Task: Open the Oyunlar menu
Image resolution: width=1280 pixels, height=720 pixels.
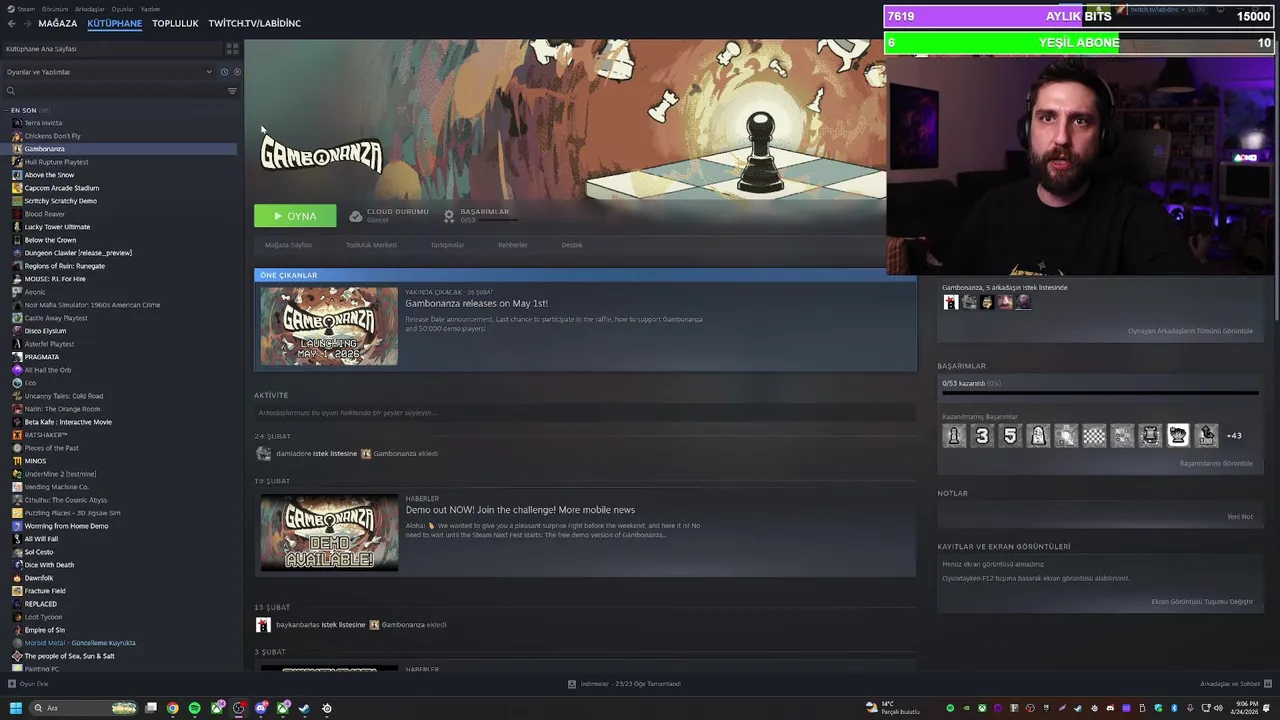Action: 122,9
